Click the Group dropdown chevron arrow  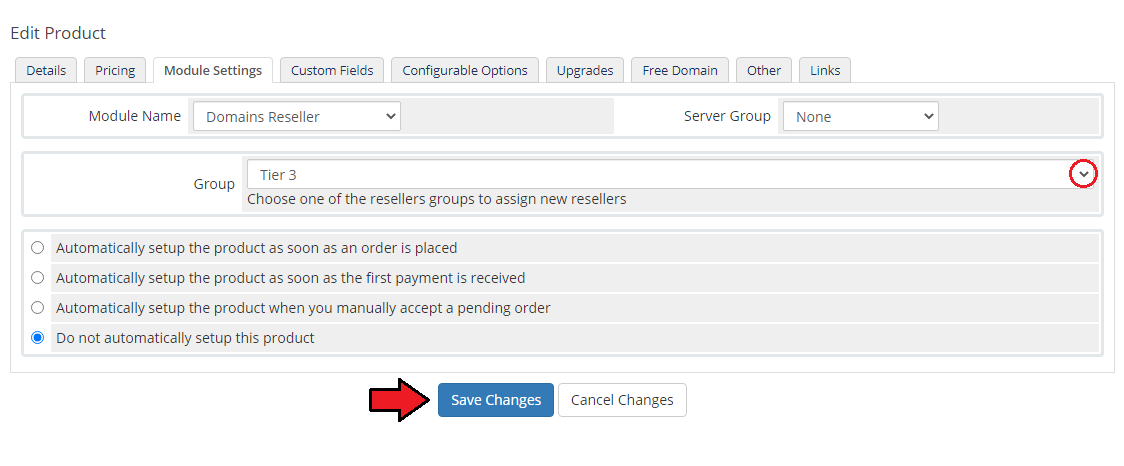(x=1083, y=174)
